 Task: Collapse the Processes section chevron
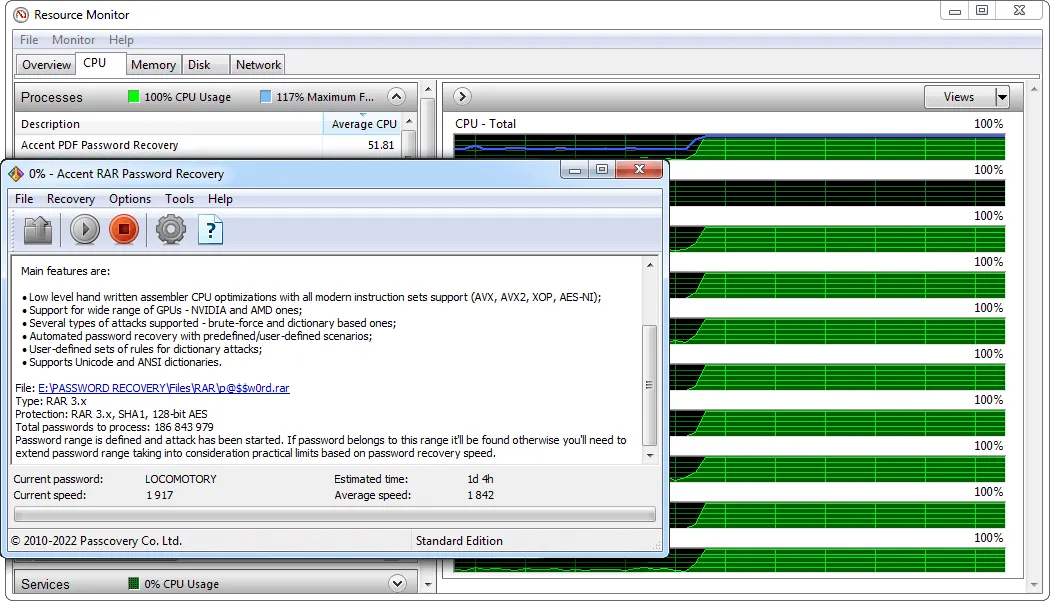click(396, 97)
